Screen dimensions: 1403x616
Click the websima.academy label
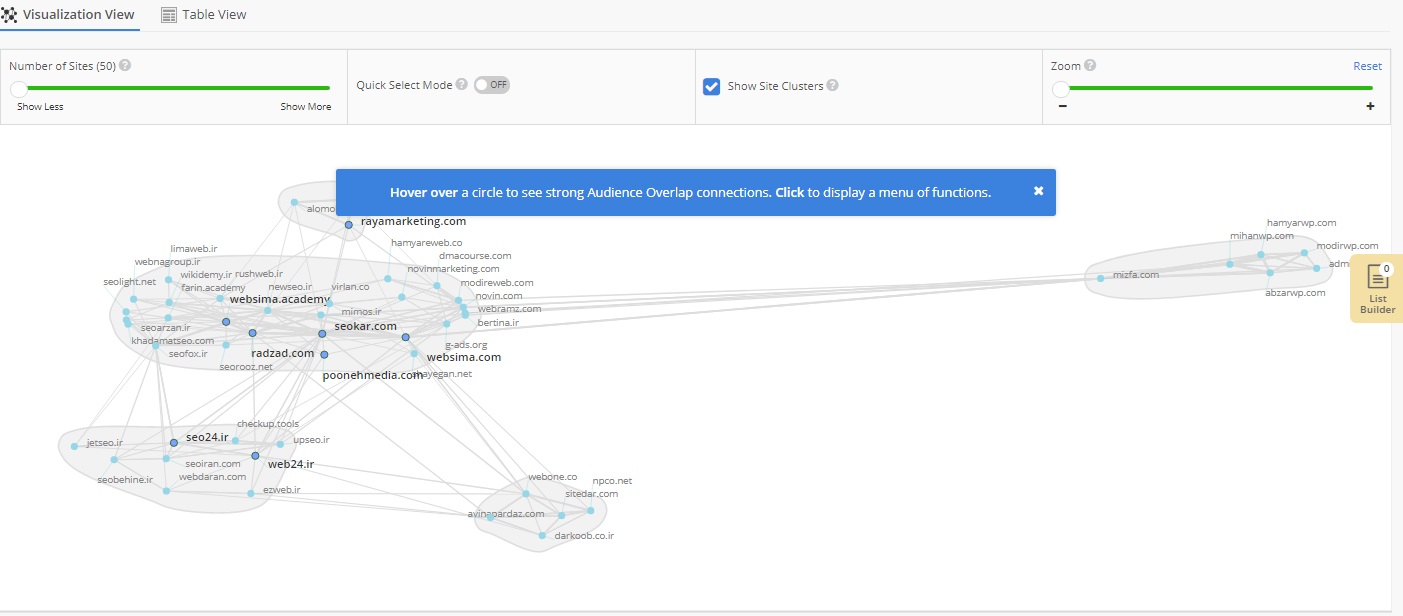point(279,299)
